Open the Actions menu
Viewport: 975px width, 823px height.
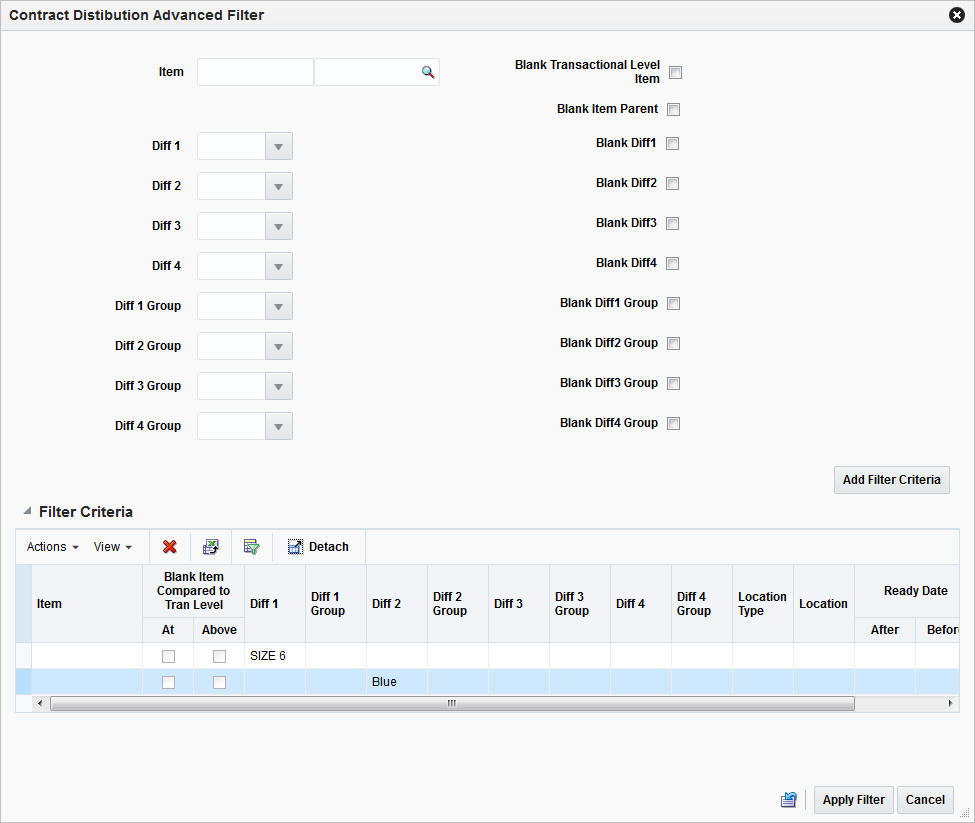click(x=51, y=547)
